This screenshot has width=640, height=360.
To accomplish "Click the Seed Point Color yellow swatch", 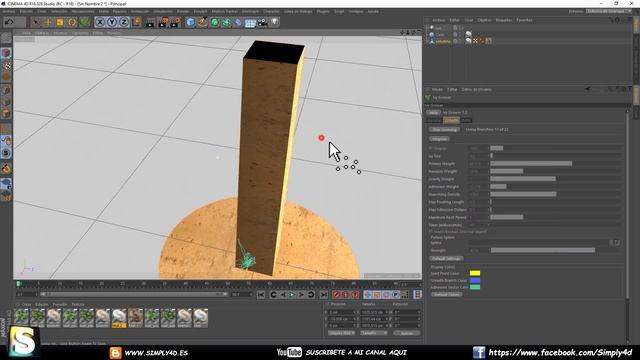I will click(475, 273).
